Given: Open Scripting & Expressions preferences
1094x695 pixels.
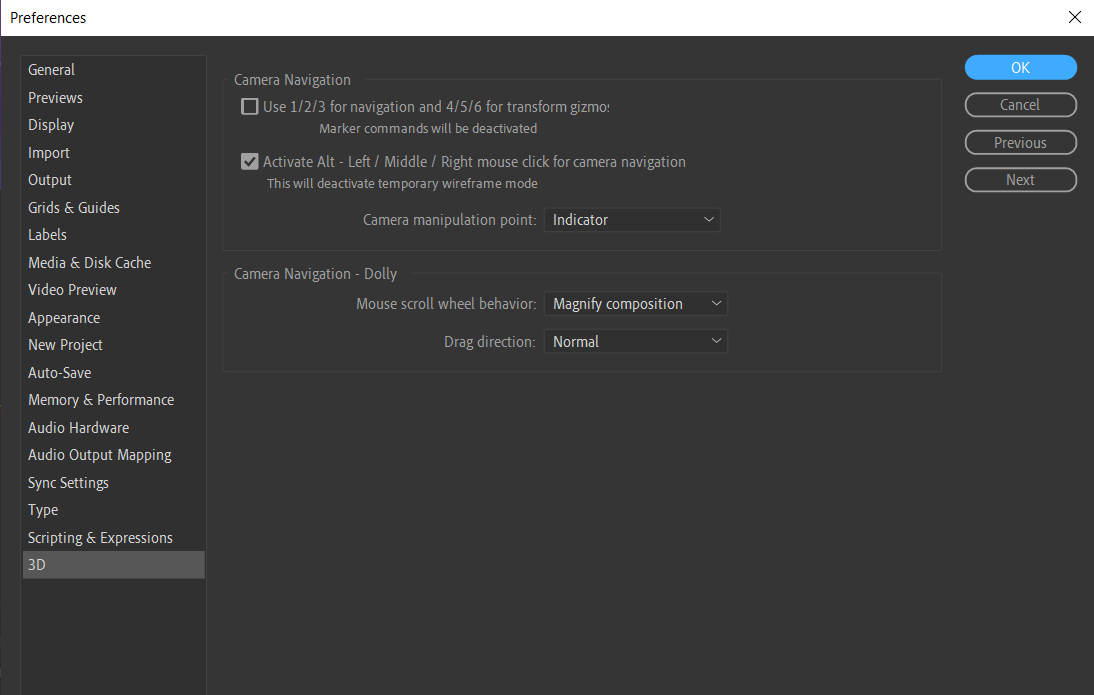Looking at the screenshot, I should coord(100,537).
